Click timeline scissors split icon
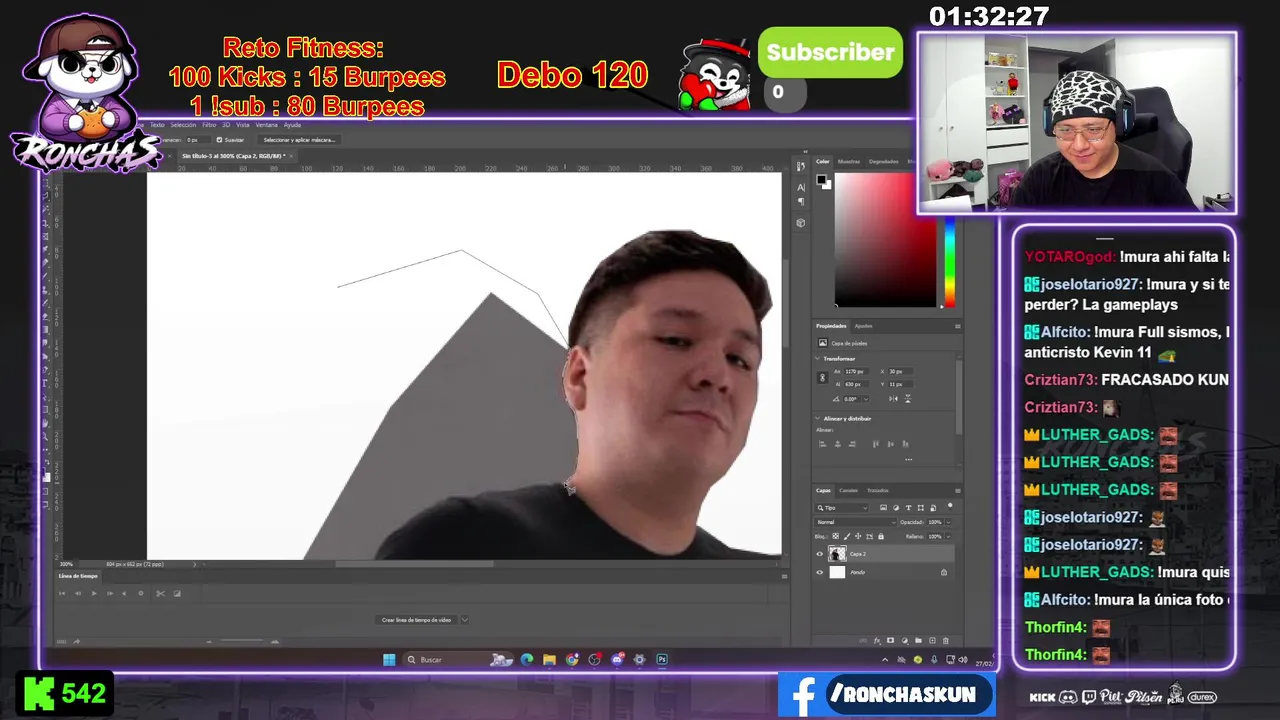The width and height of the screenshot is (1280, 720). click(160, 593)
